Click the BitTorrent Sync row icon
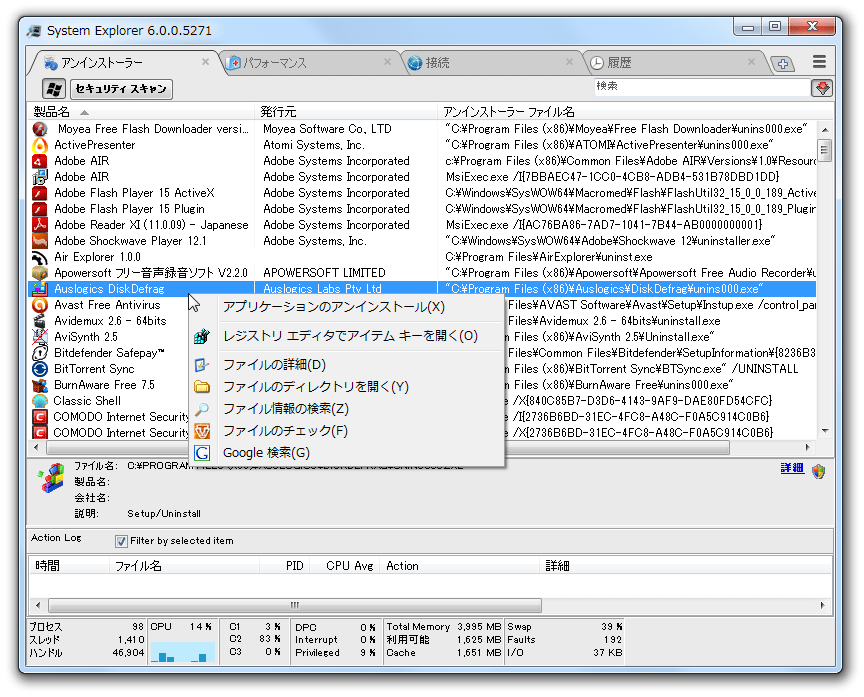The height and width of the screenshot is (697, 864). point(40,369)
